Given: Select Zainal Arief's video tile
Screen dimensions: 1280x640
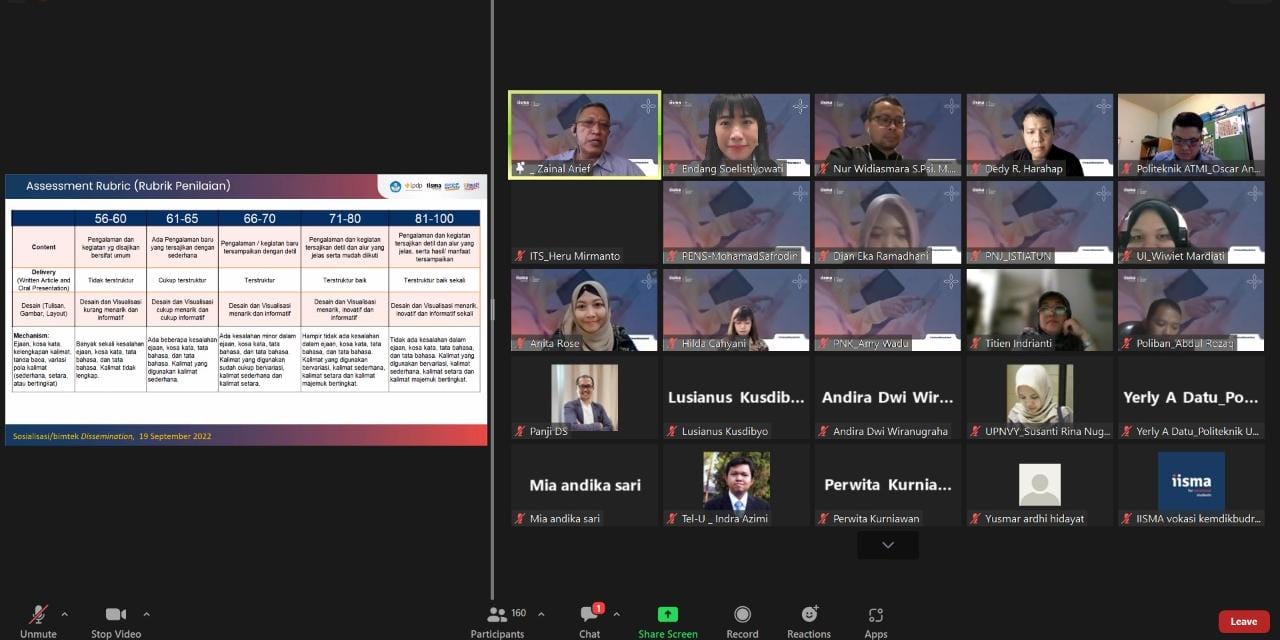Looking at the screenshot, I should click(x=585, y=135).
